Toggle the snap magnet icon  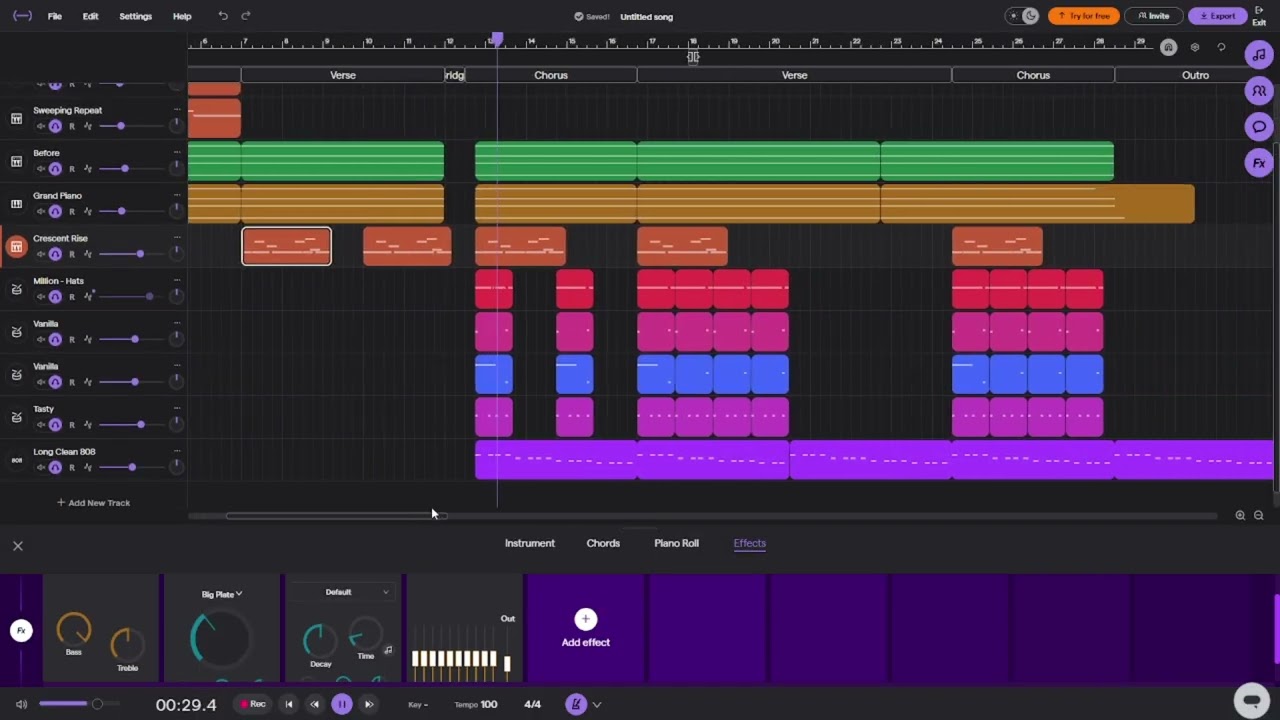point(1168,47)
